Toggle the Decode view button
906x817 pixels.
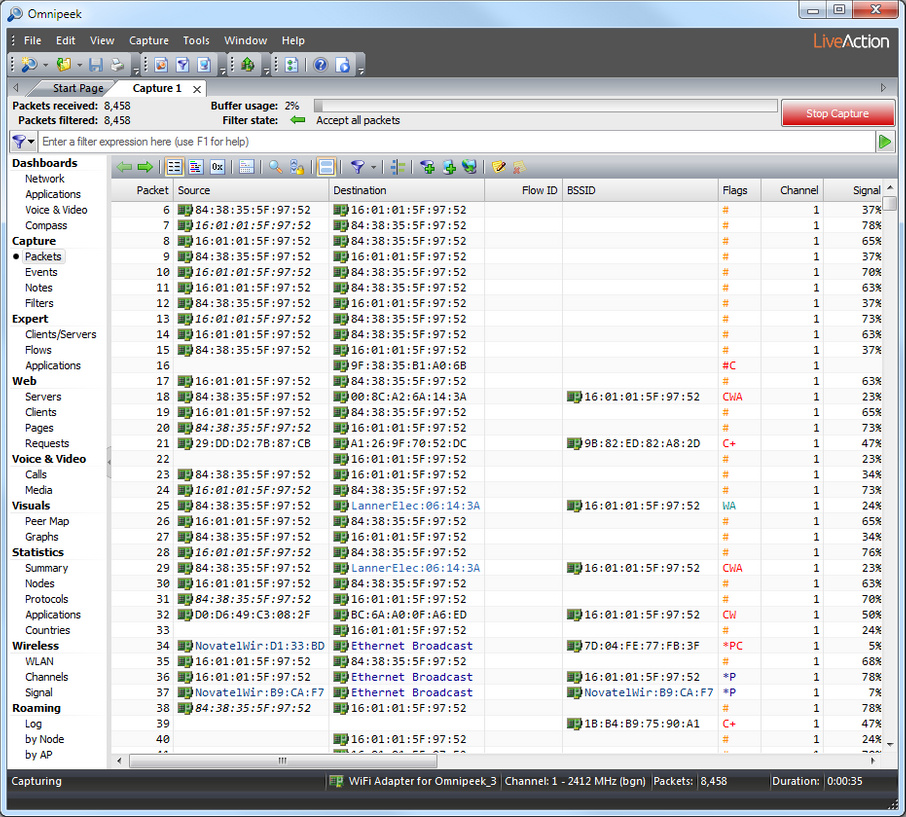(196, 168)
